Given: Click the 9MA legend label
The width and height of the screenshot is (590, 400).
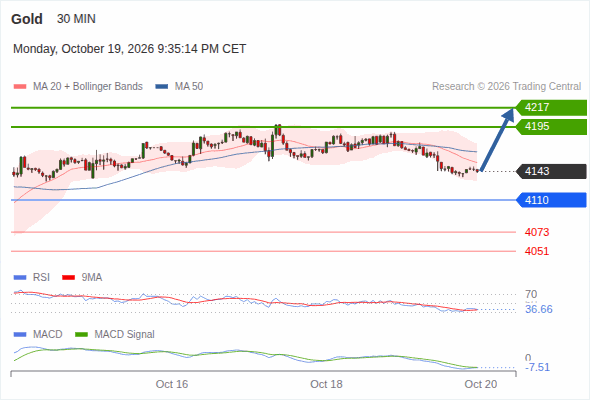Looking at the screenshot, I should click(x=92, y=278).
